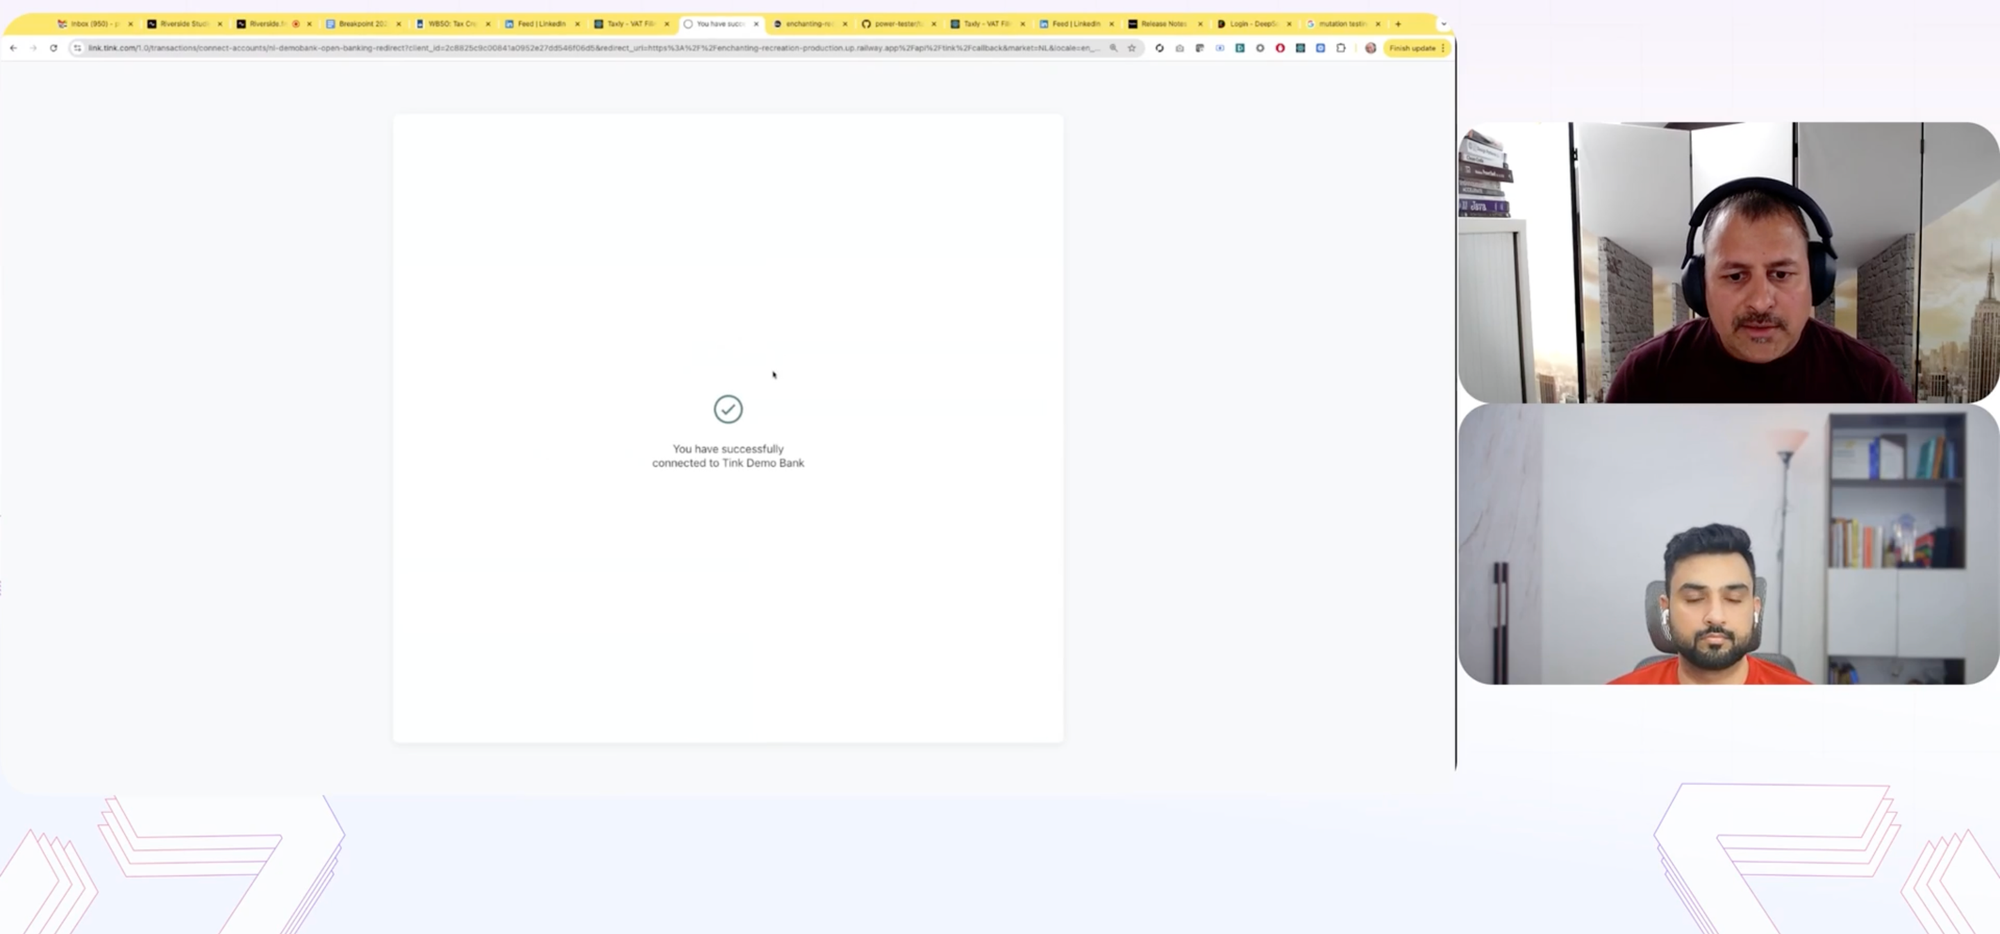Click the red O extension icon

(1280, 48)
